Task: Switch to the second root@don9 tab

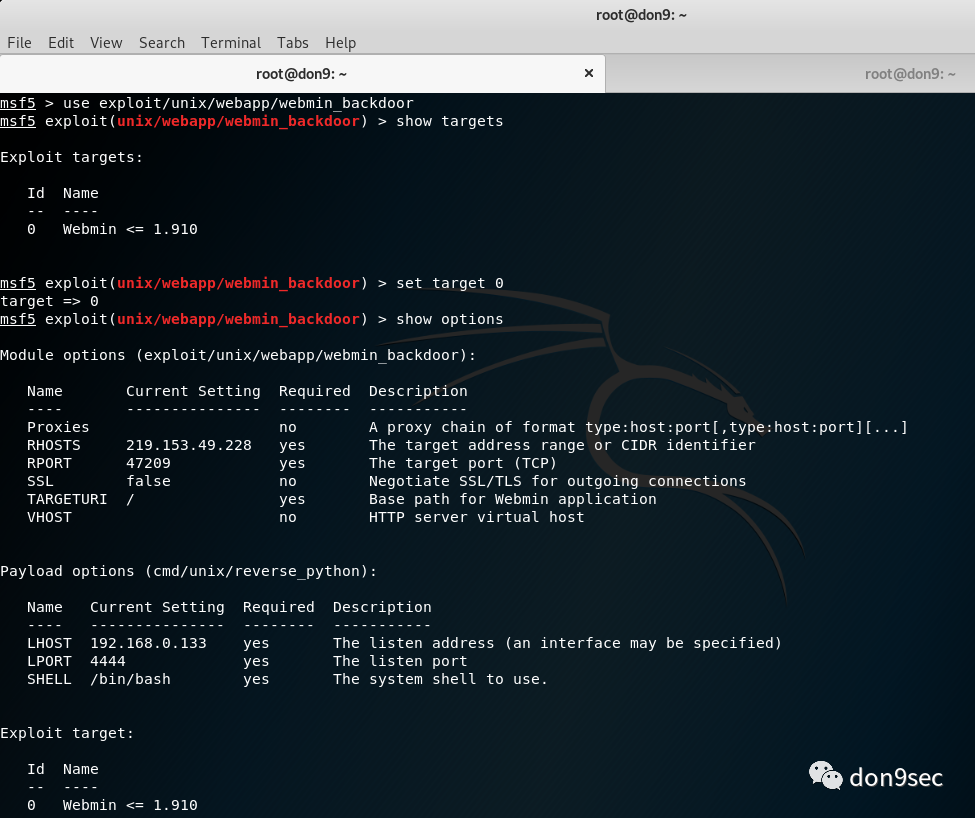Action: [x=790, y=74]
